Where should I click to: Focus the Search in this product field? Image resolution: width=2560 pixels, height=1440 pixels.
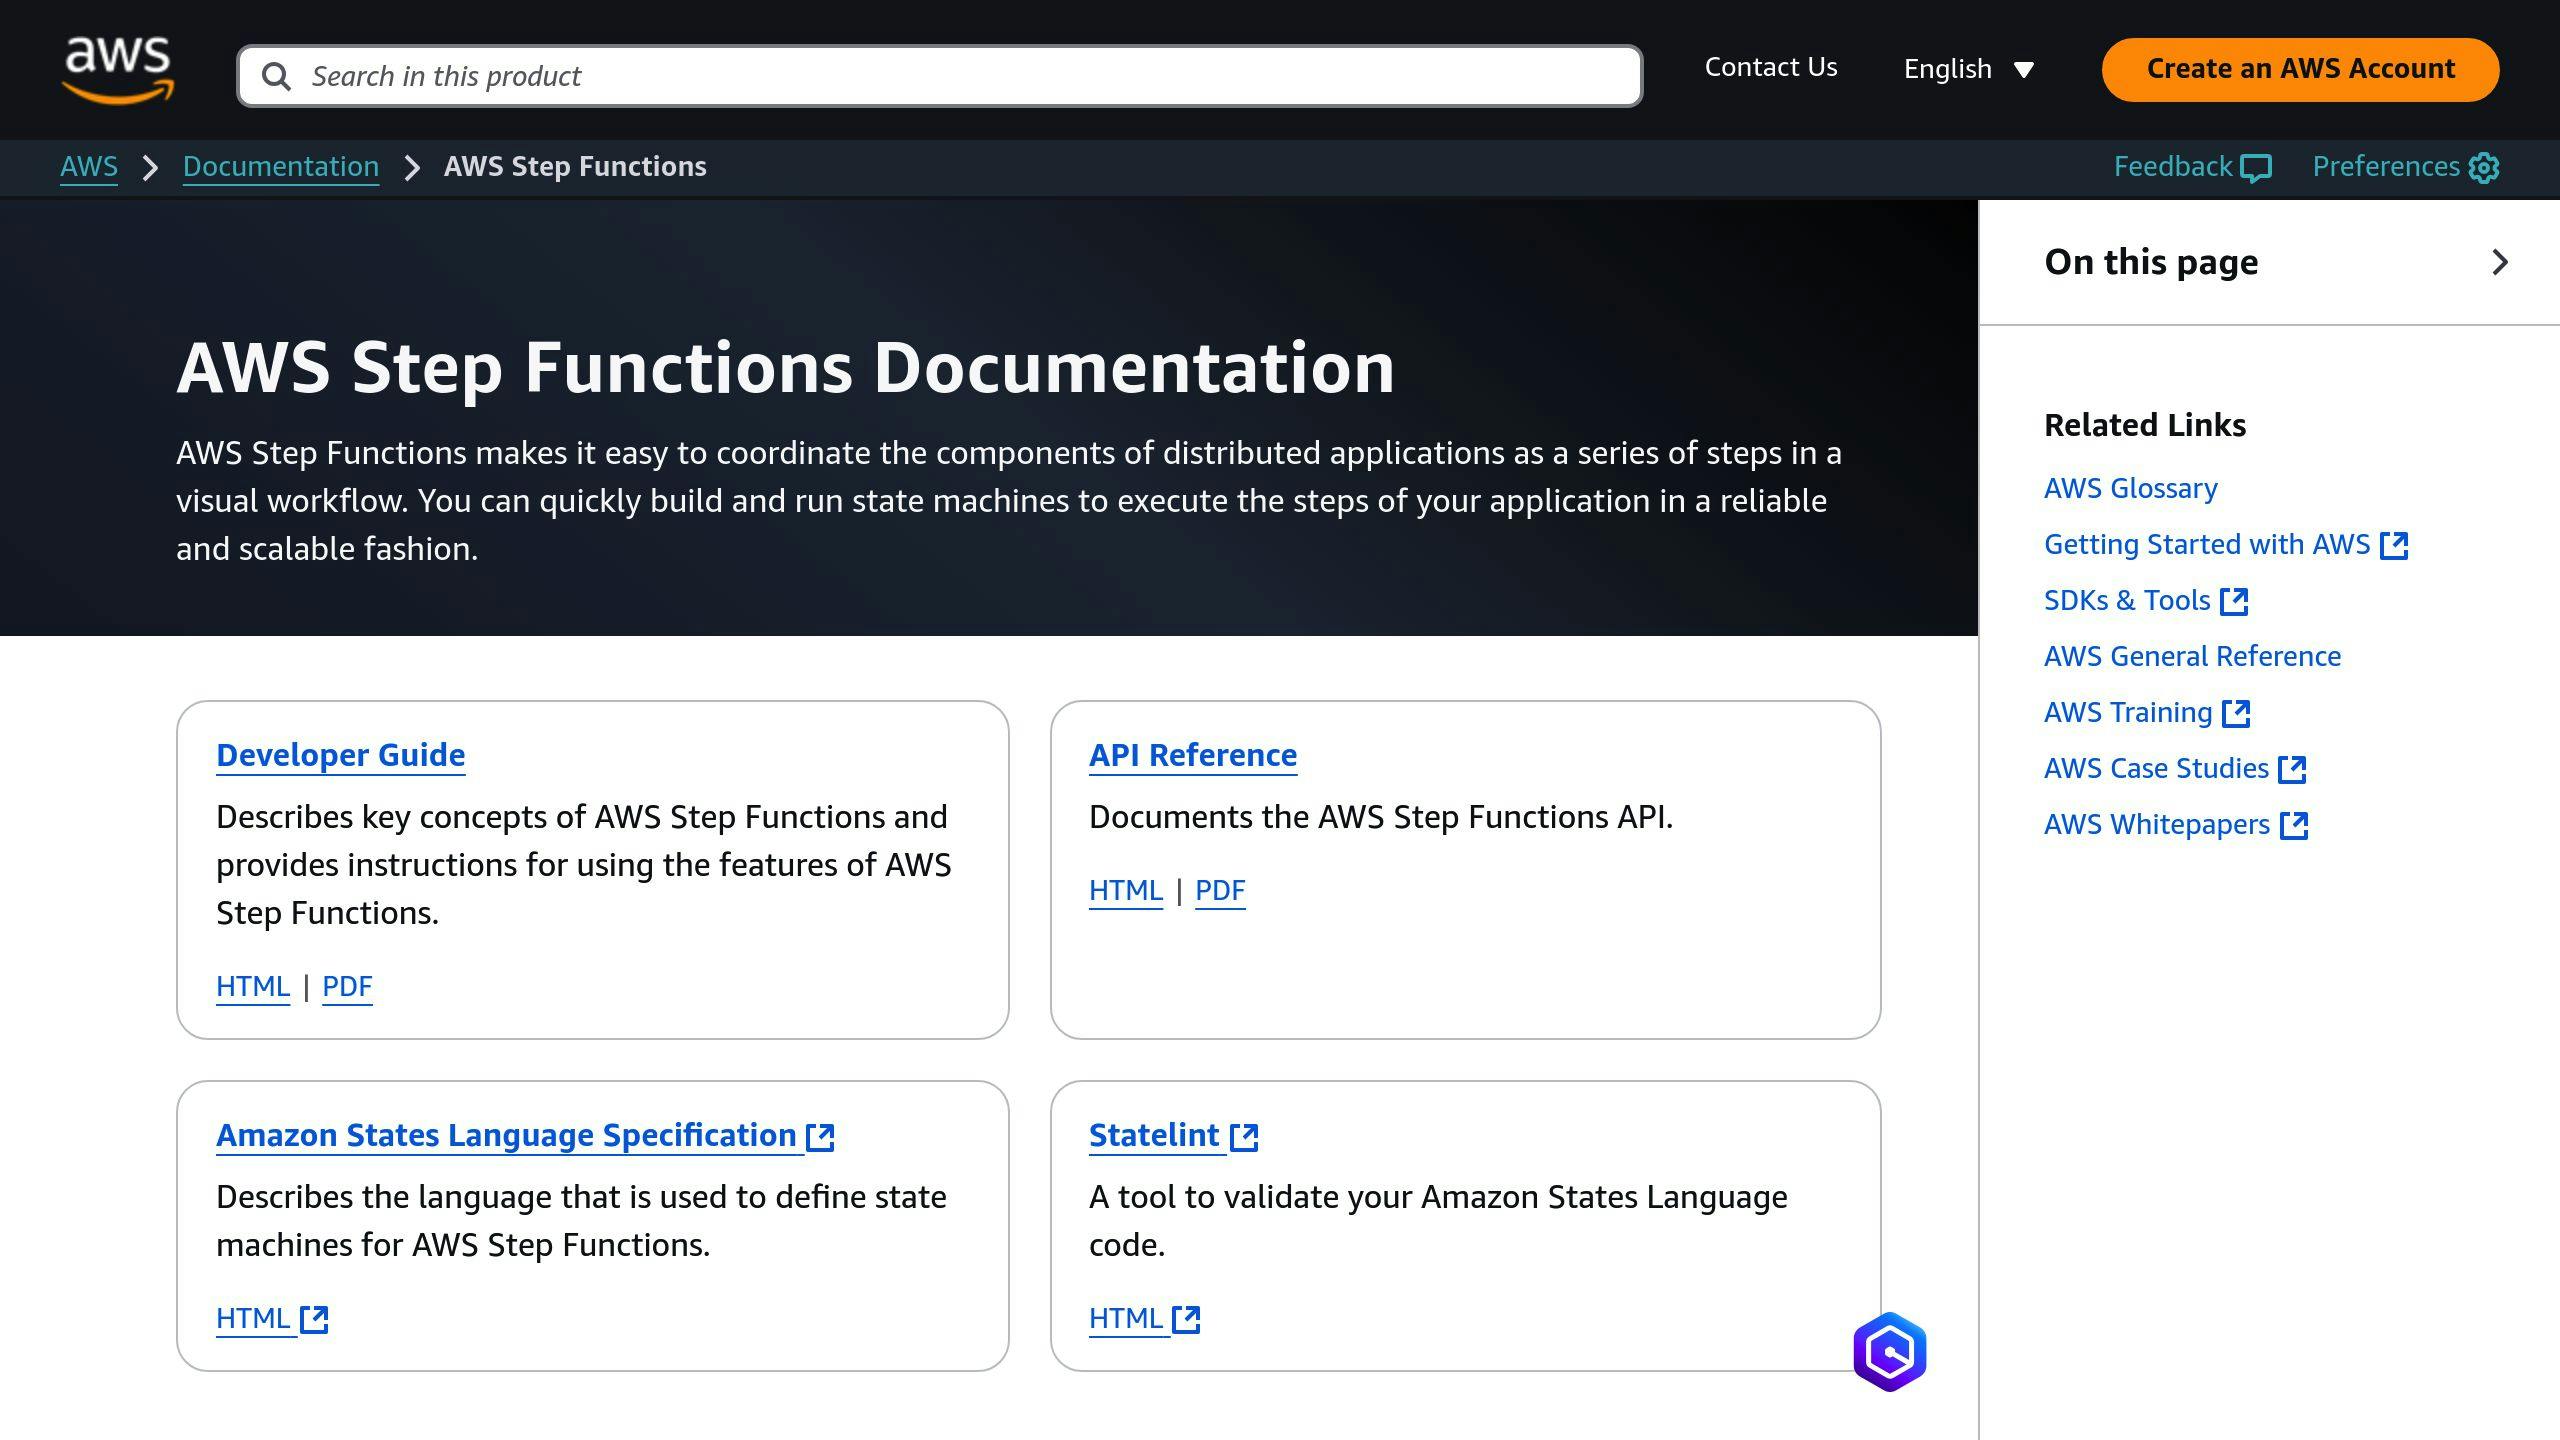[x=940, y=76]
